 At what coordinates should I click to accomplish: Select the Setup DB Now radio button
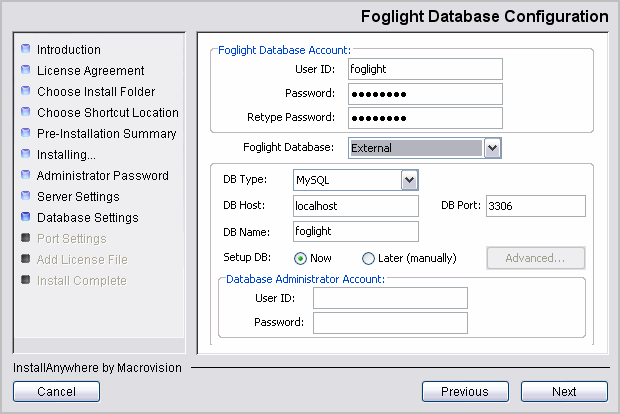[x=300, y=258]
